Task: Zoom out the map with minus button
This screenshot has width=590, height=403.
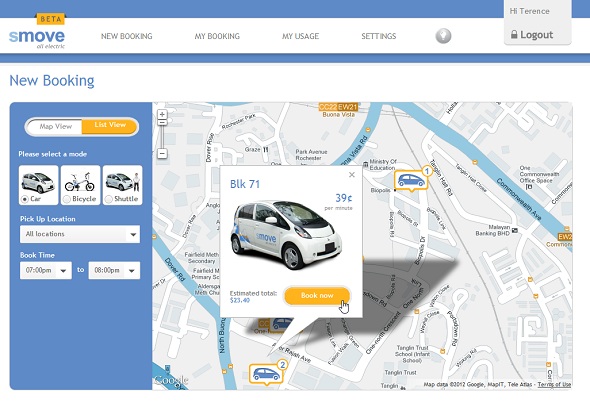Action: 162,154
